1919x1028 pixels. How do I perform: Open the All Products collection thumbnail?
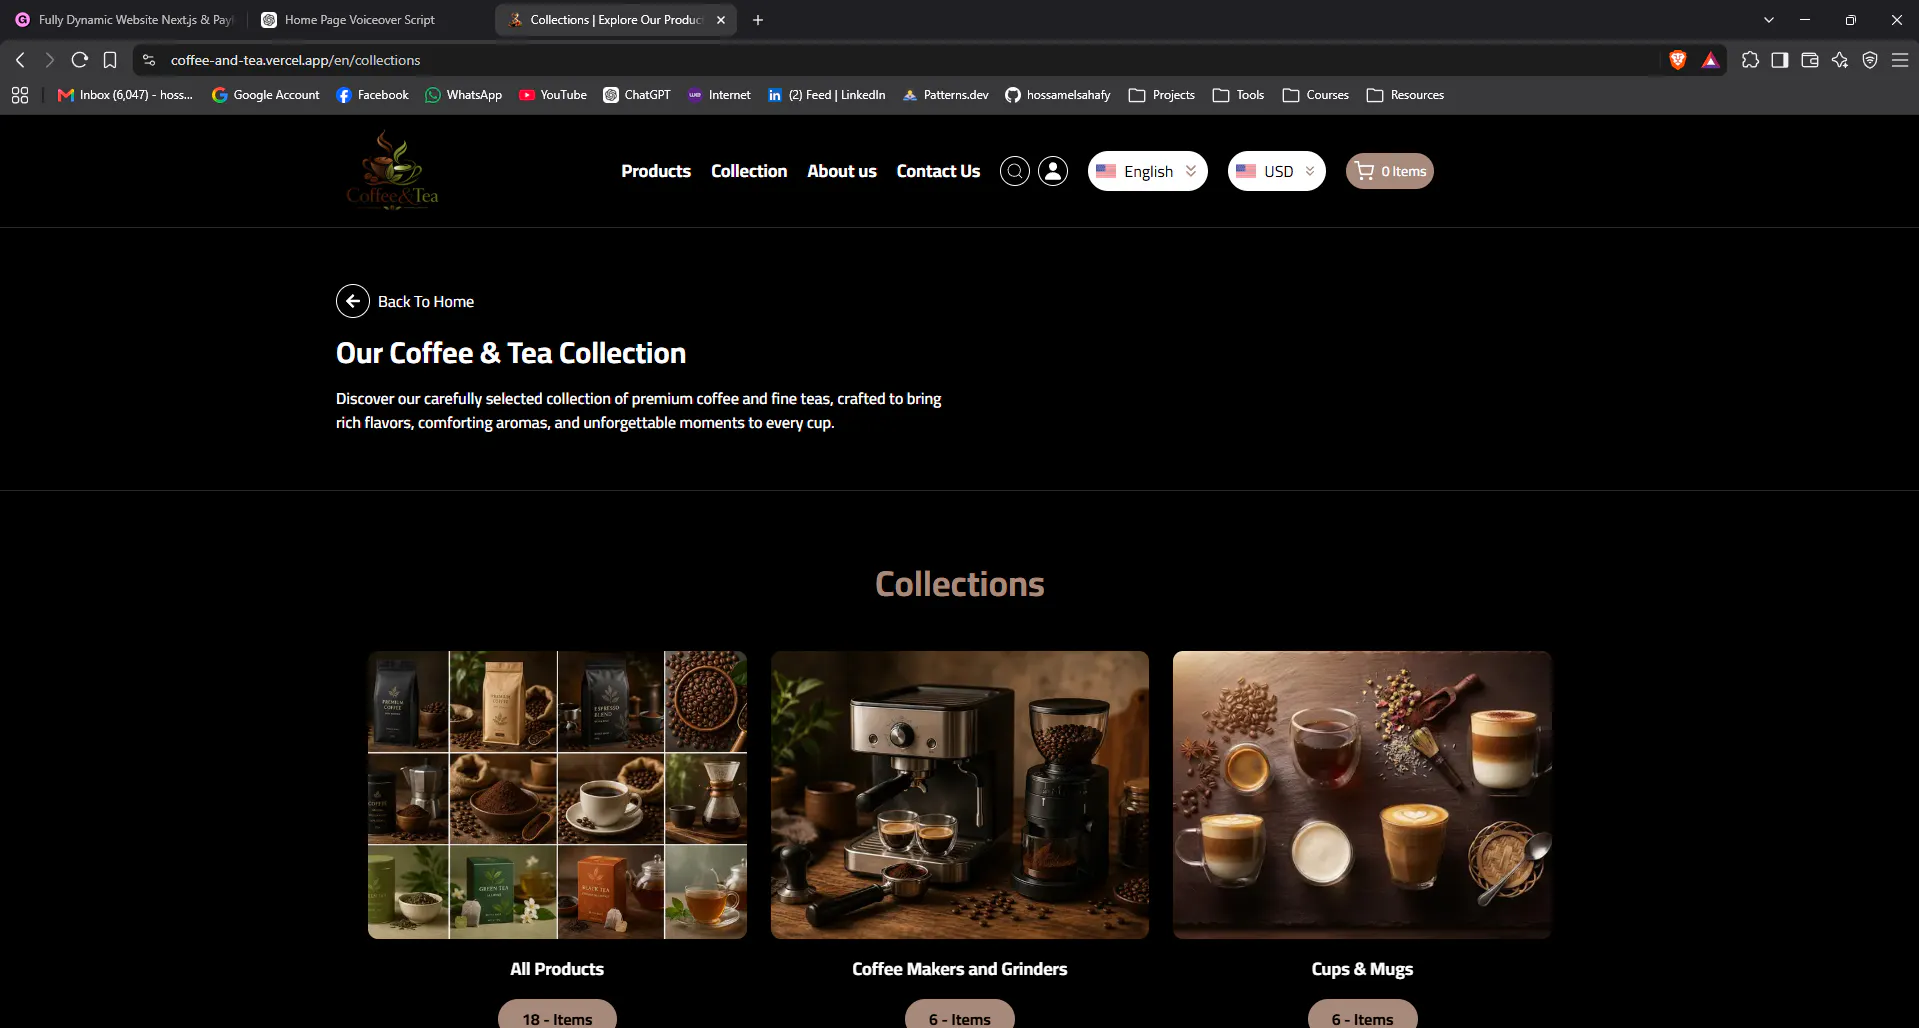(x=557, y=795)
